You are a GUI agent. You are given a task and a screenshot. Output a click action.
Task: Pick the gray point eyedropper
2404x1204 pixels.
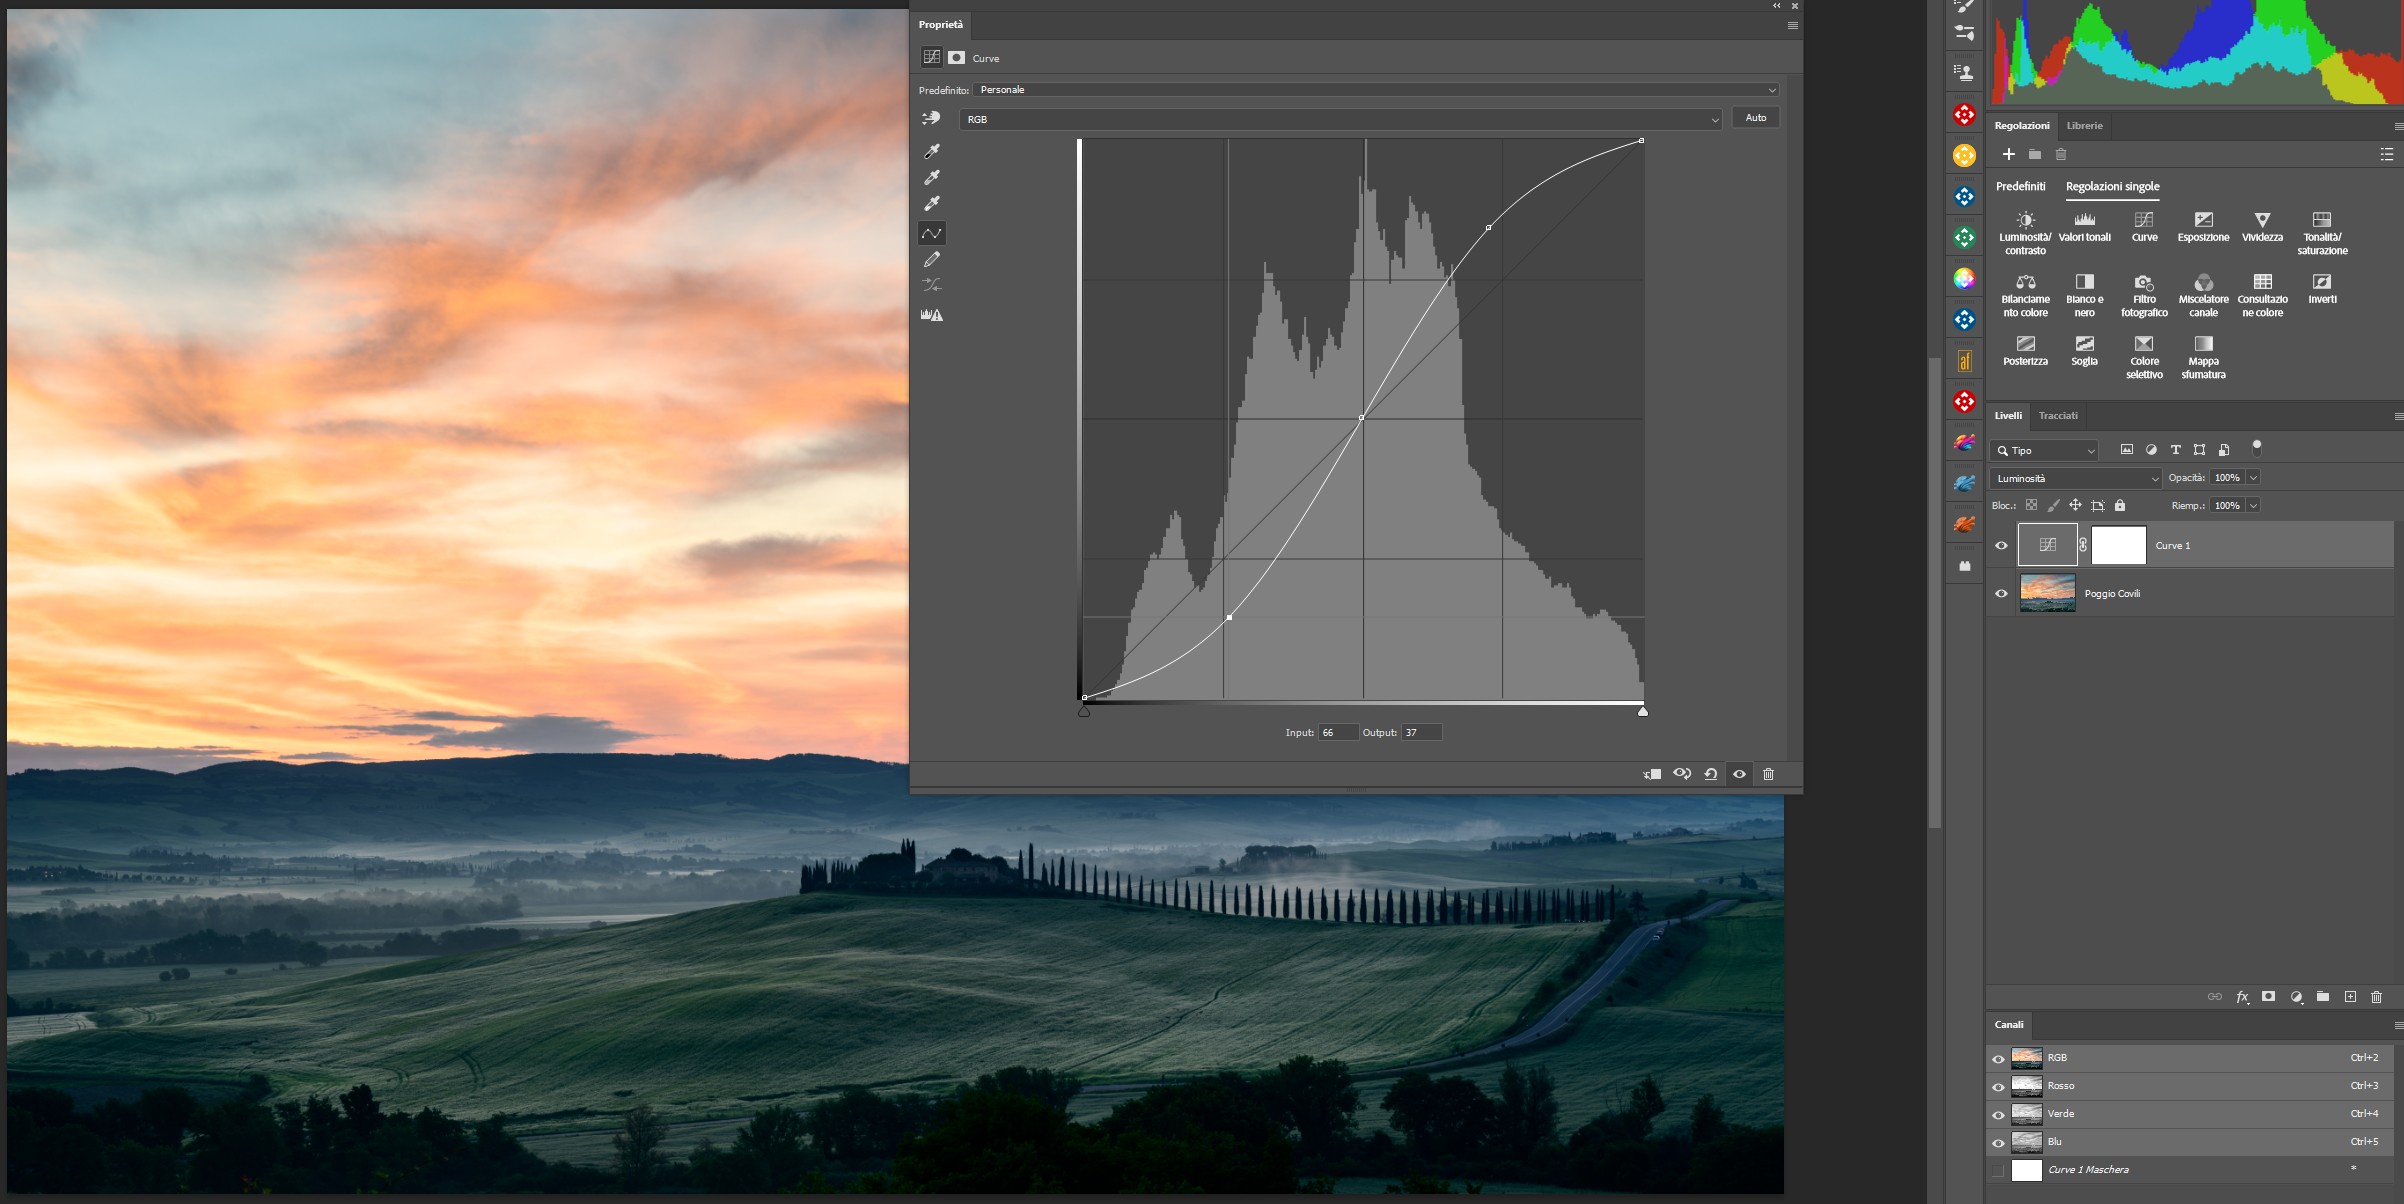[x=931, y=177]
